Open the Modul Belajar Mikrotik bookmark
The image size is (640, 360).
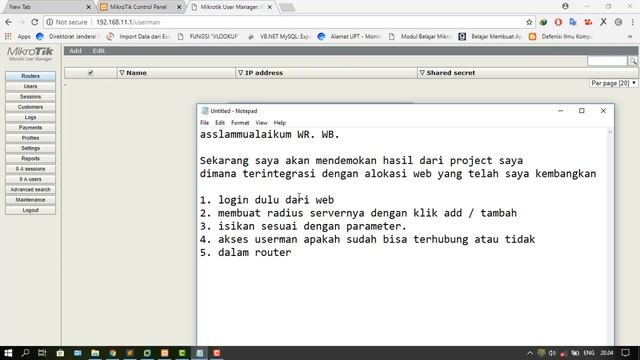click(x=420, y=36)
